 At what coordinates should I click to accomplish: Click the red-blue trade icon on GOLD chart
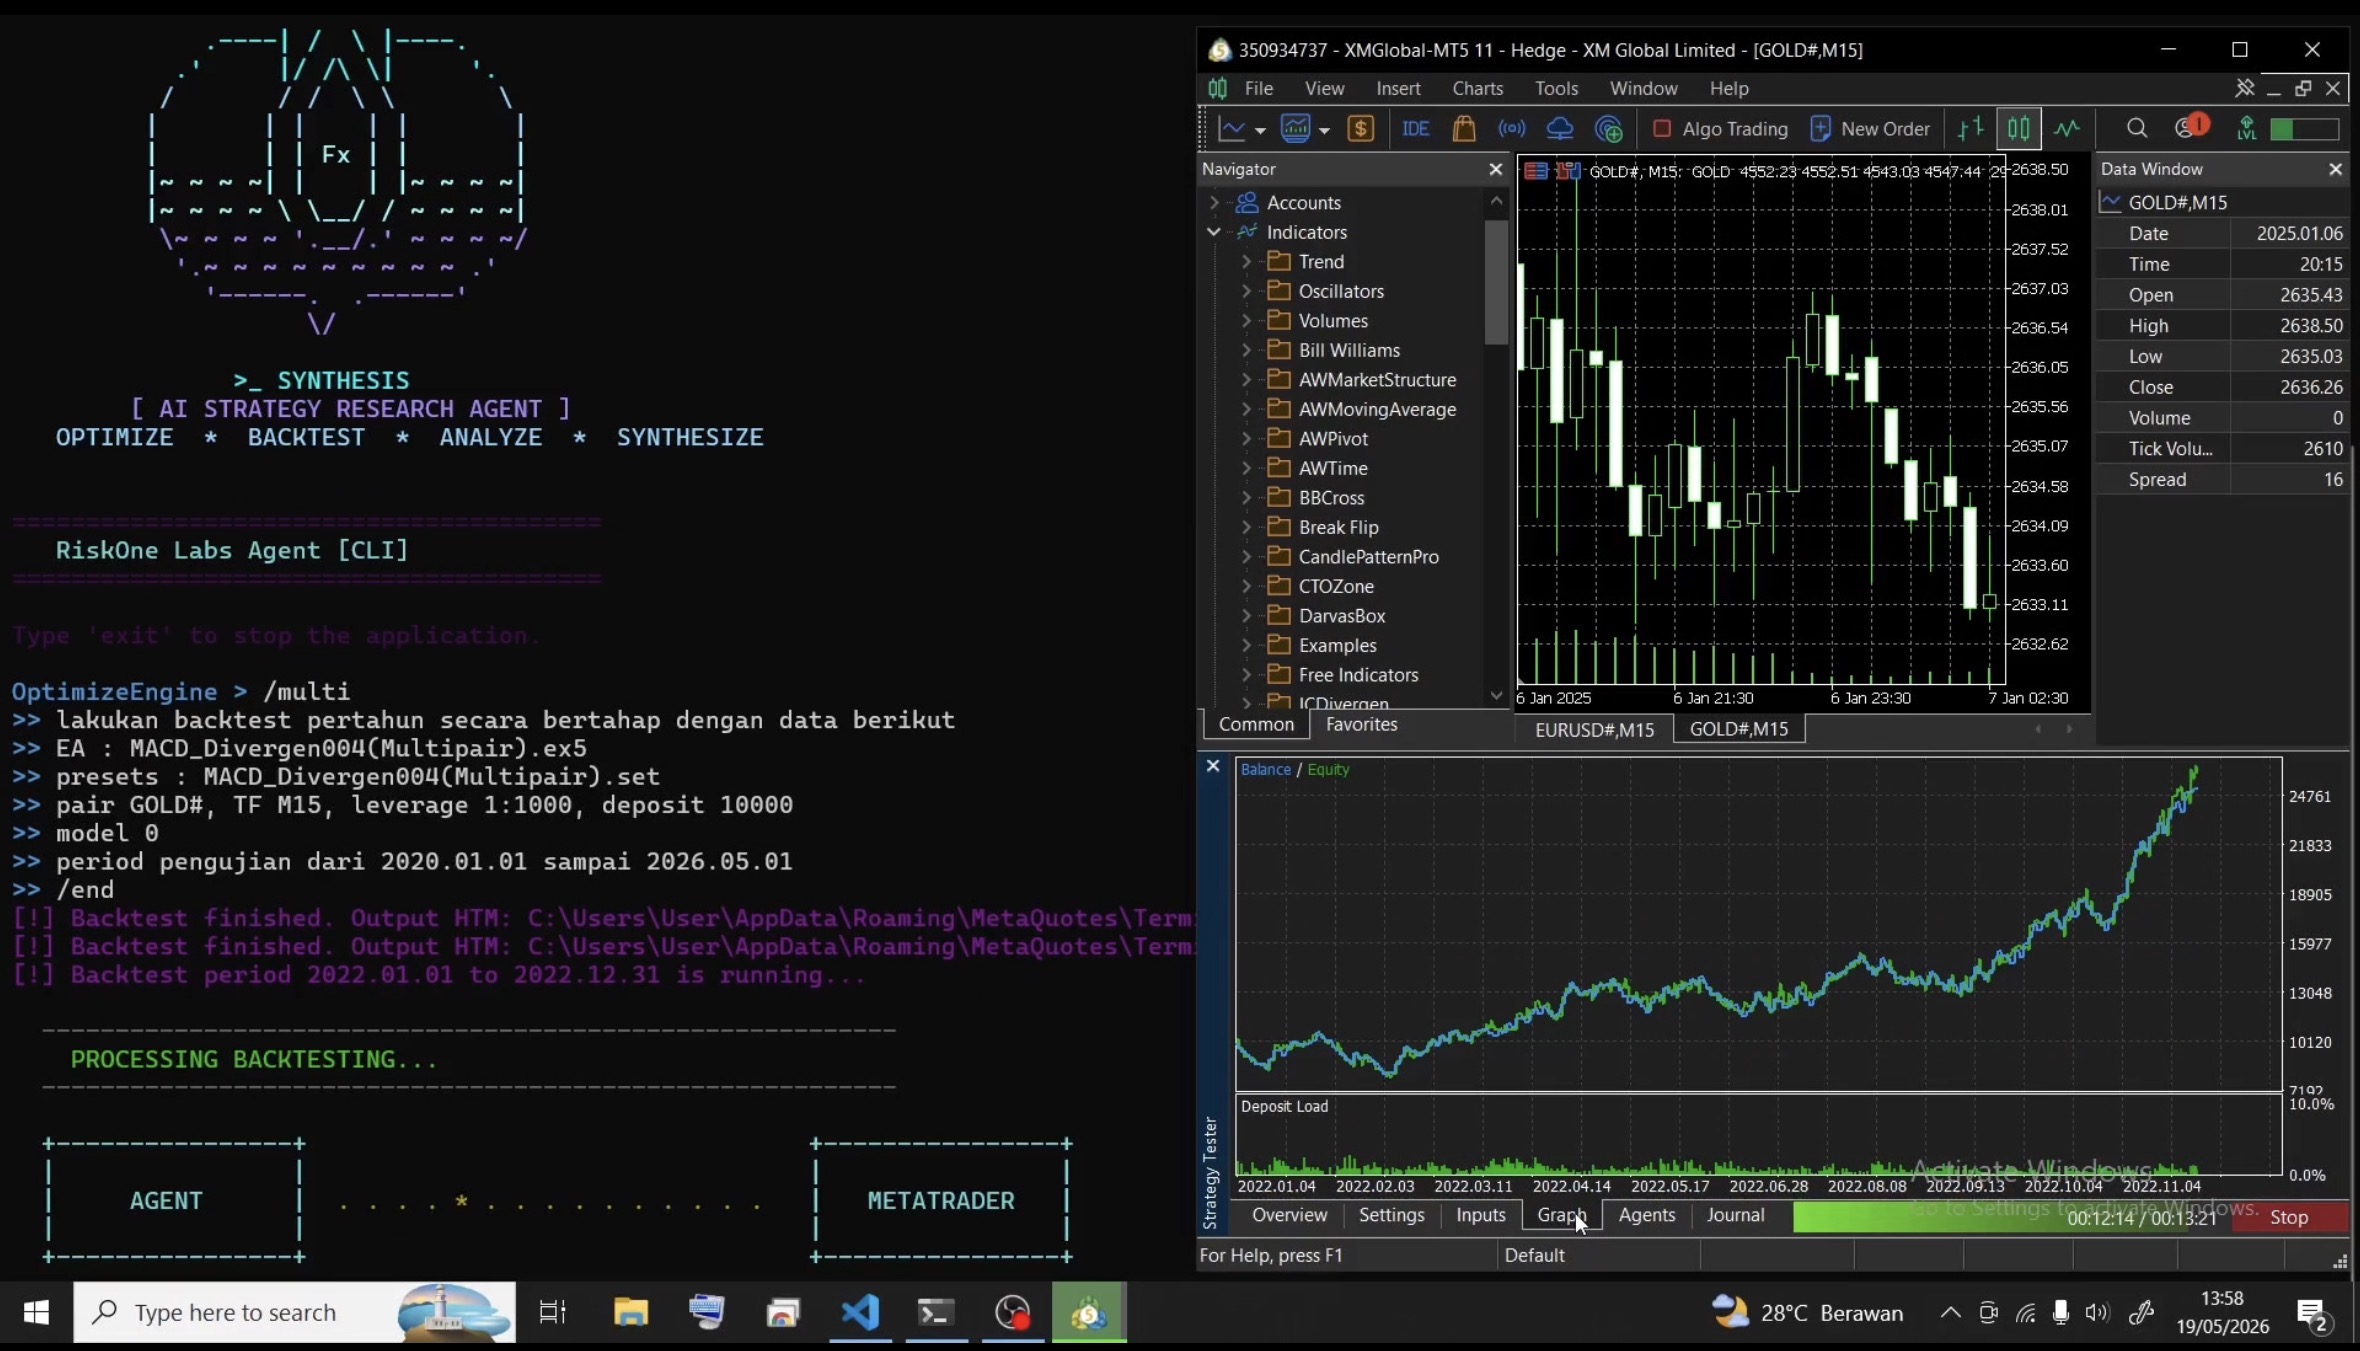(x=1568, y=171)
